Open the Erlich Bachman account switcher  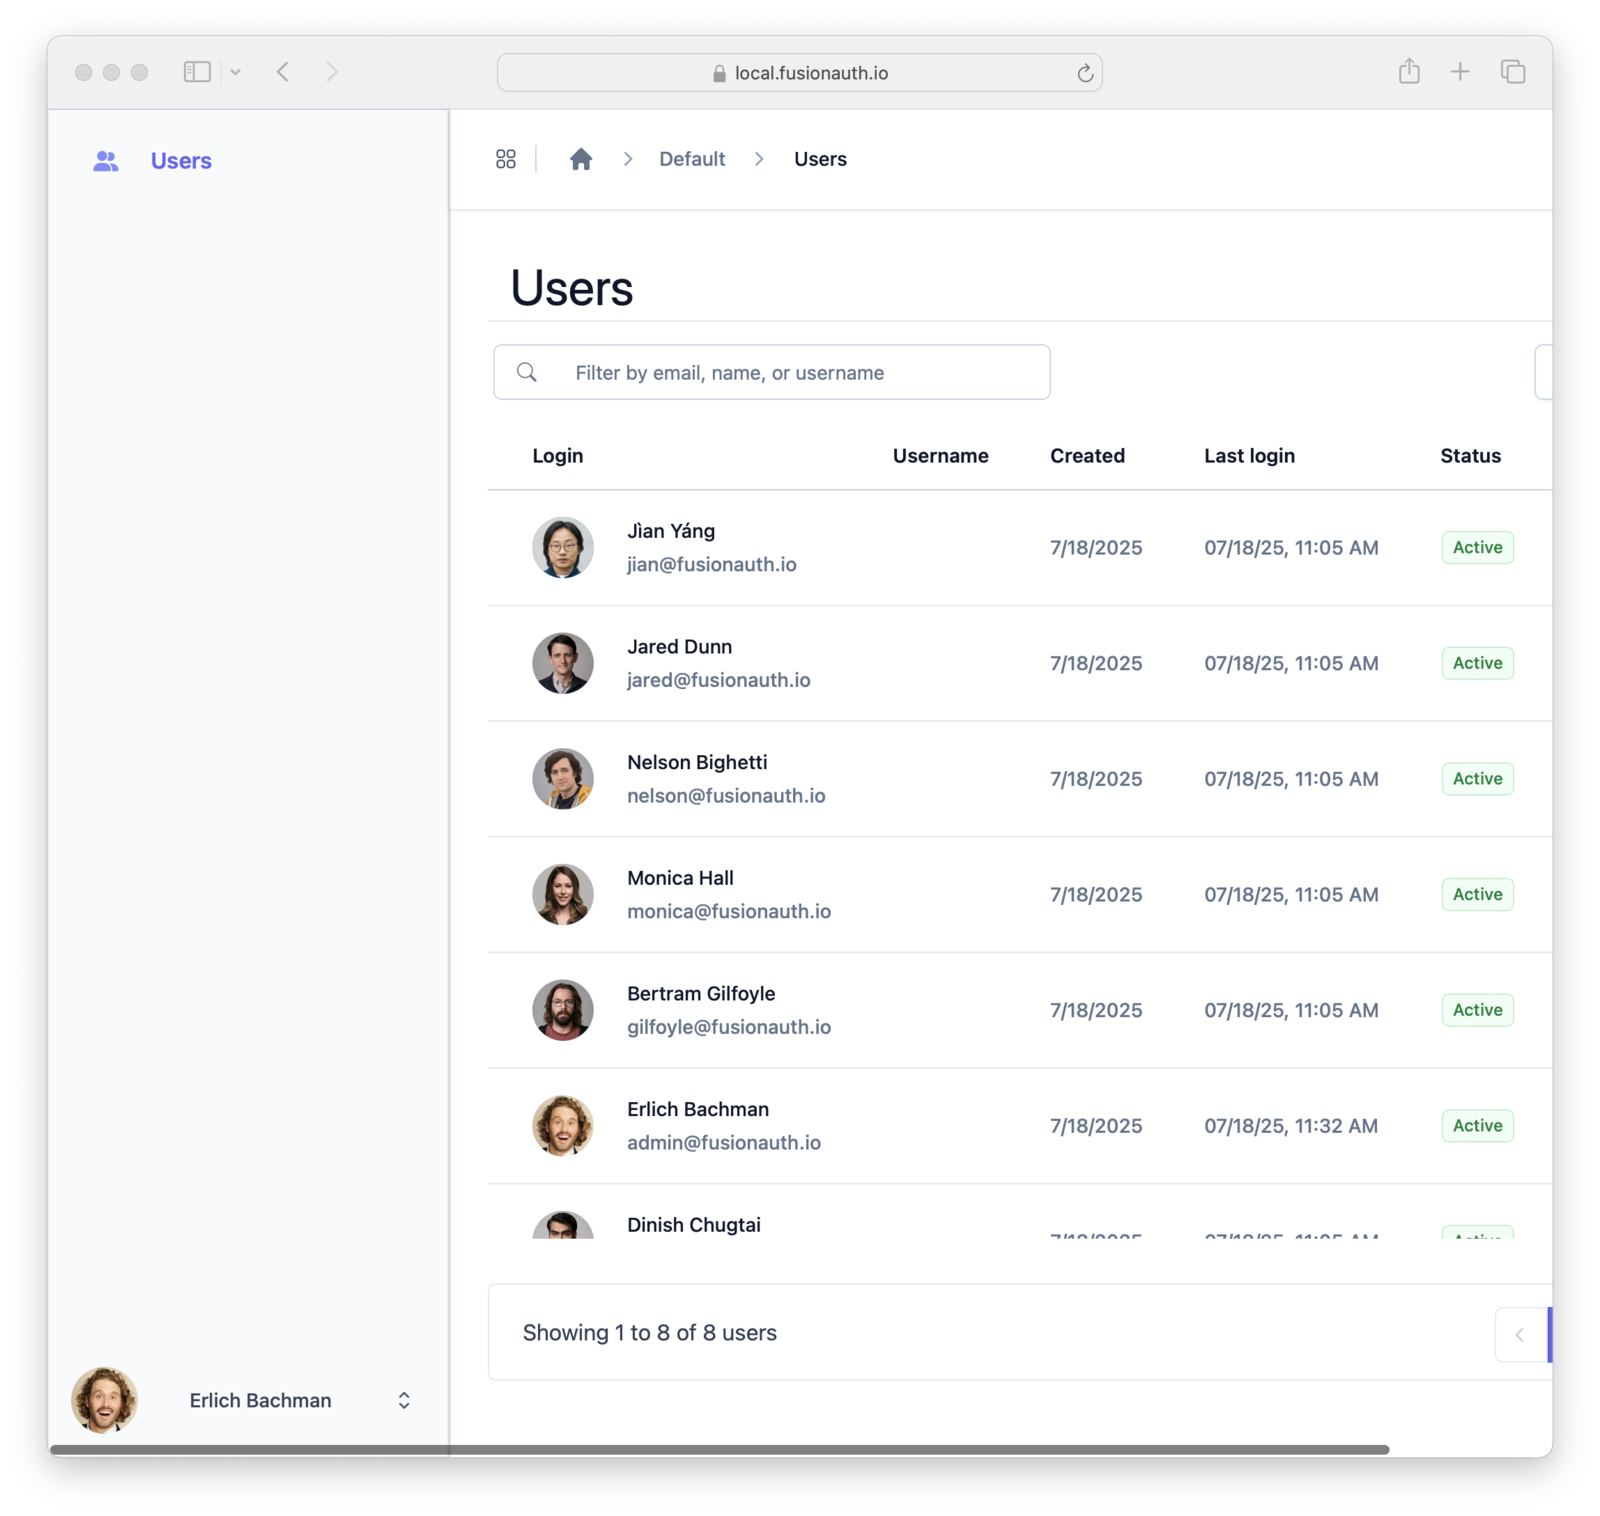pos(260,1400)
